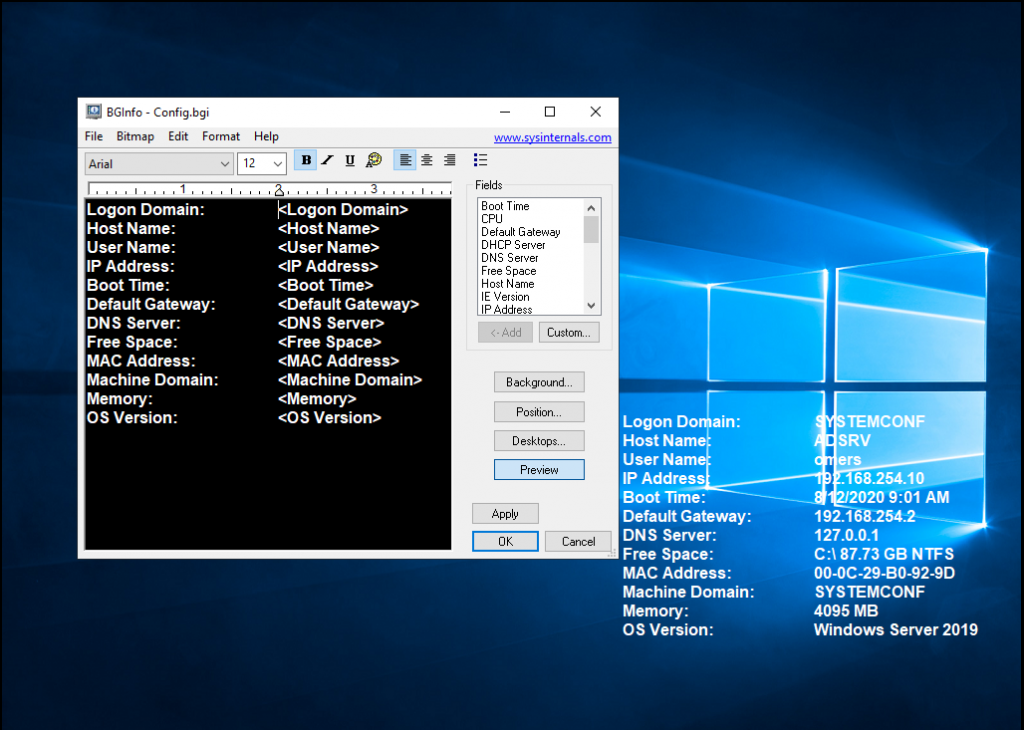Open the Bitmap menu

point(135,136)
